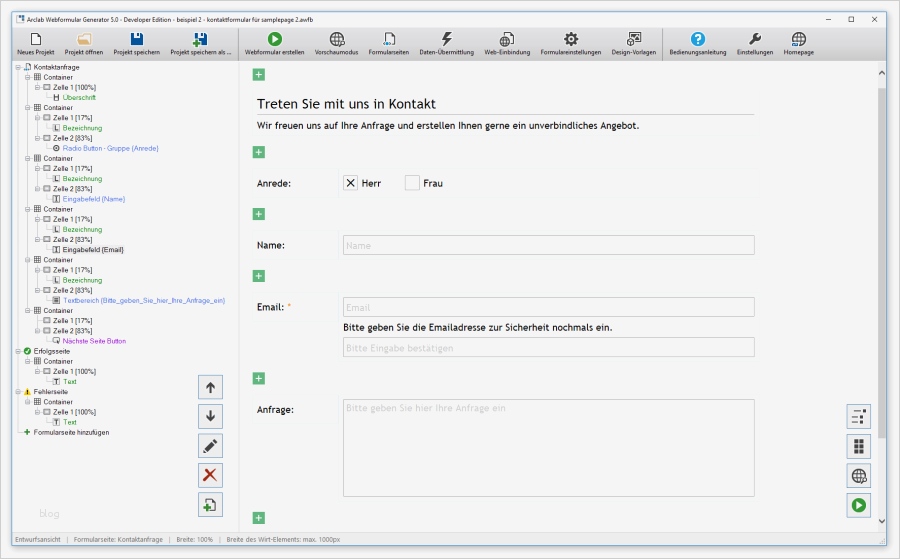
Task: Click the scroll up arrow of the form preview
Action: coord(882,73)
